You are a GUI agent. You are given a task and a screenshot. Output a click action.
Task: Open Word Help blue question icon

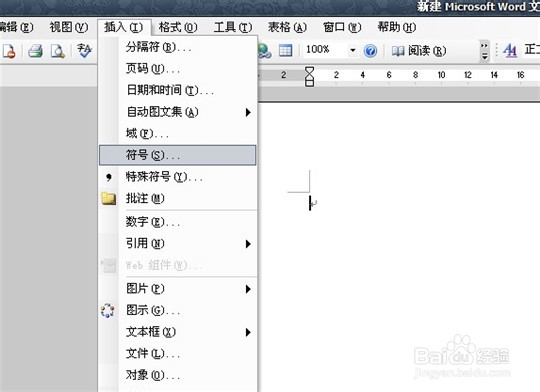click(370, 51)
